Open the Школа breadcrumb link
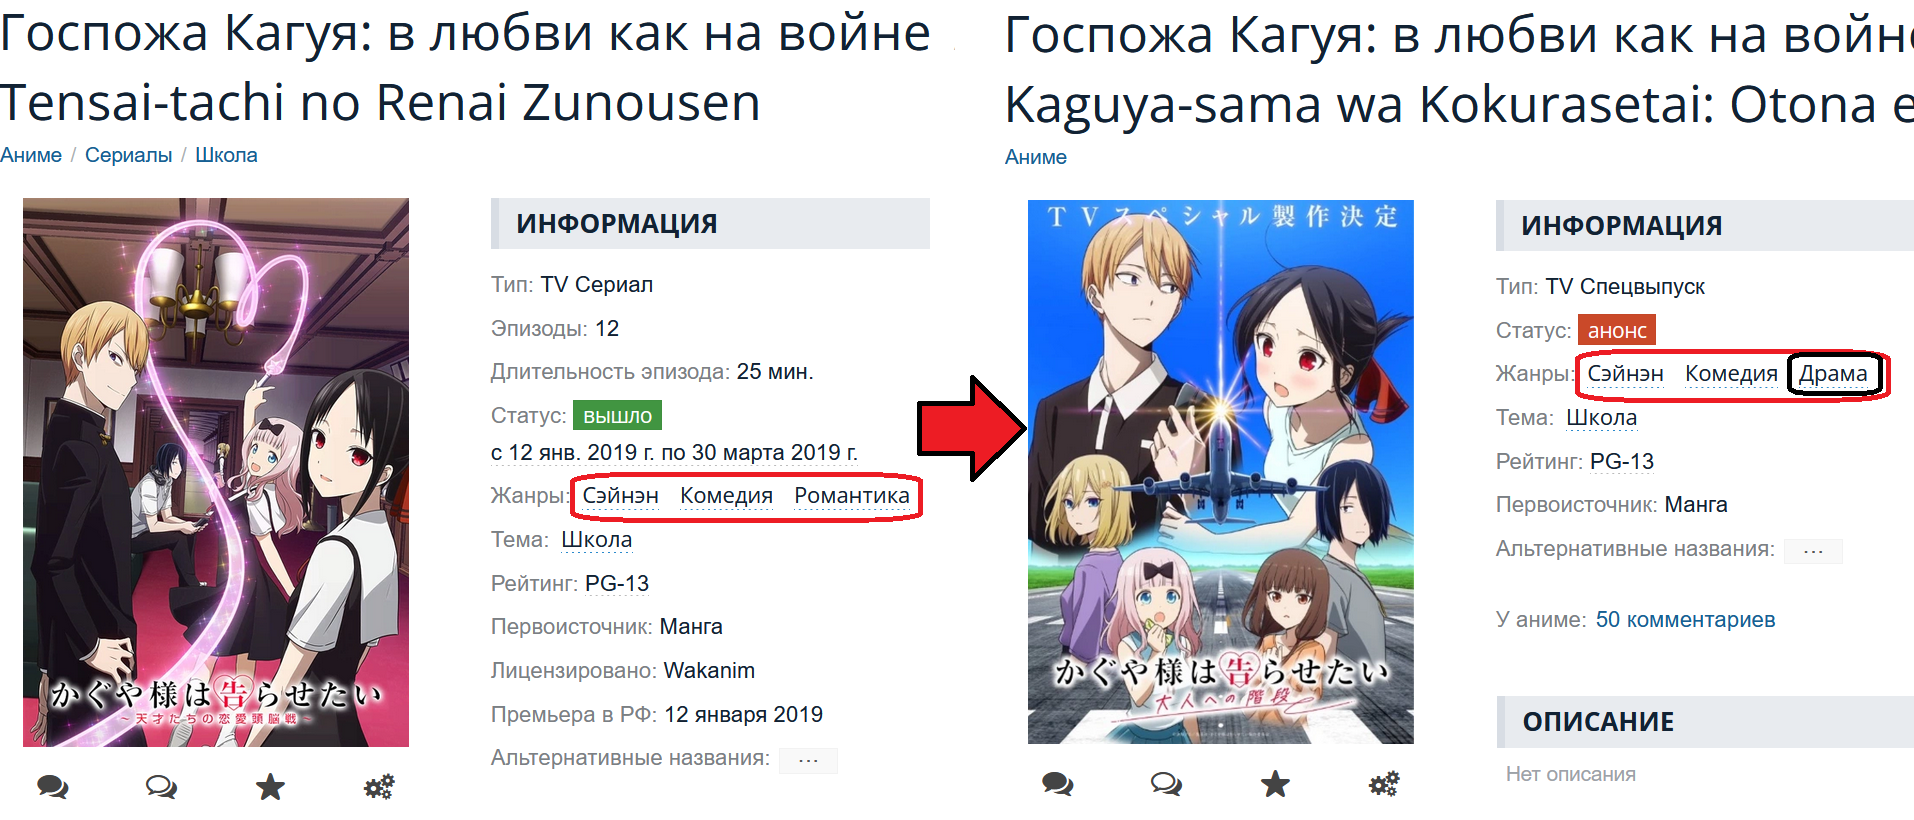Screen dimensions: 1914x820 226,155
